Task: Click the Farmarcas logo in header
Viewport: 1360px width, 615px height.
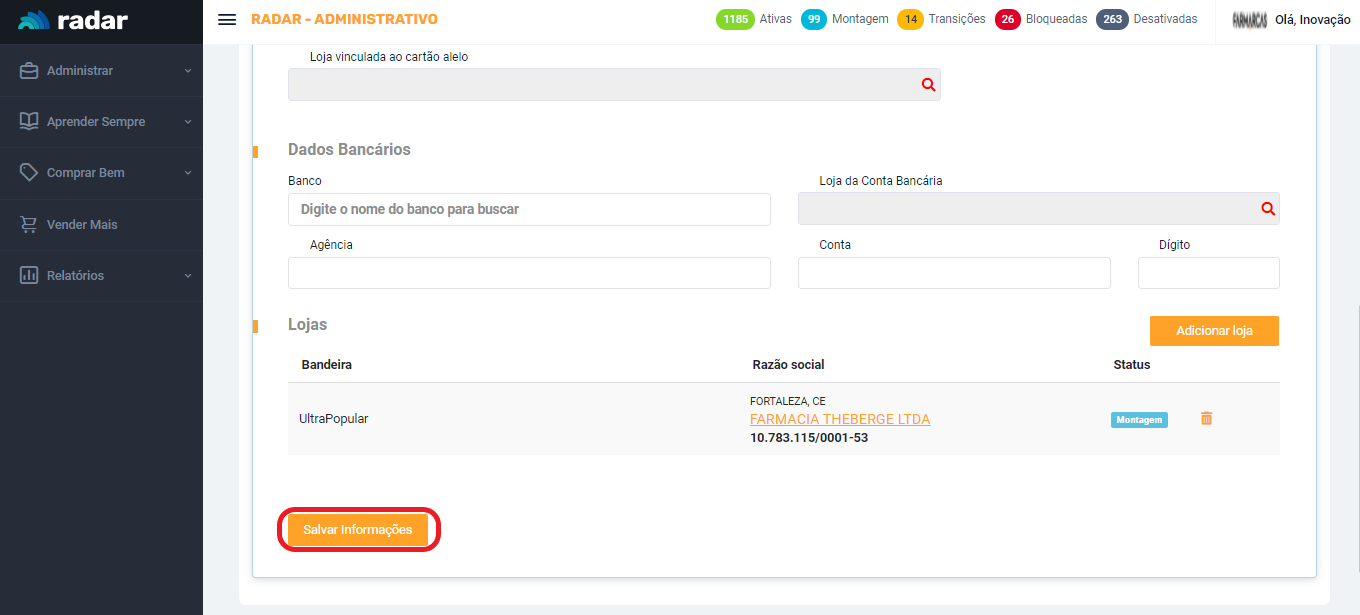Action: coord(1250,20)
